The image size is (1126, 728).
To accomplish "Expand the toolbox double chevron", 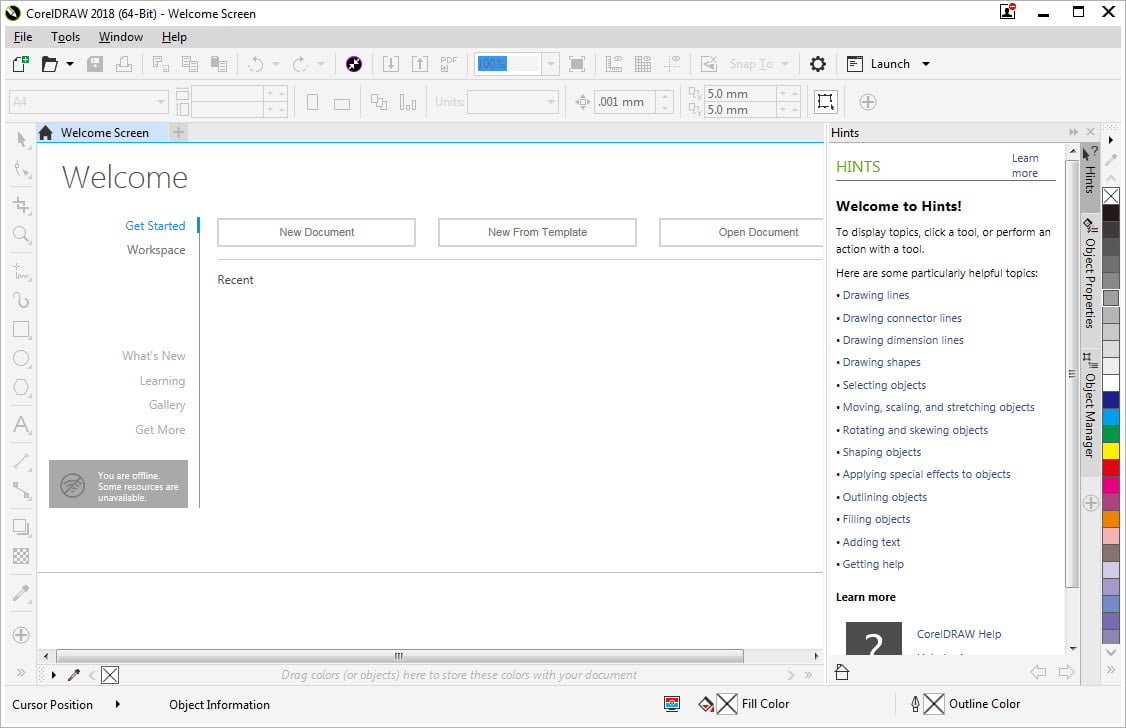I will coord(21,673).
